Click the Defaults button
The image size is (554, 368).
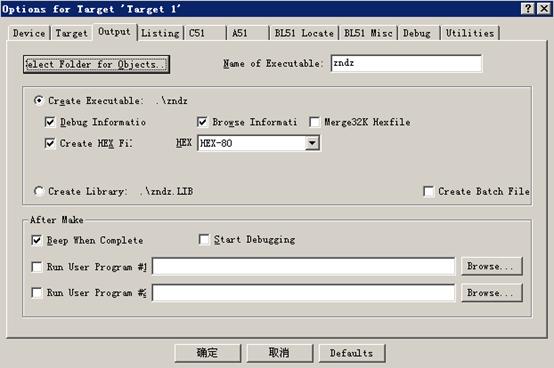point(352,353)
